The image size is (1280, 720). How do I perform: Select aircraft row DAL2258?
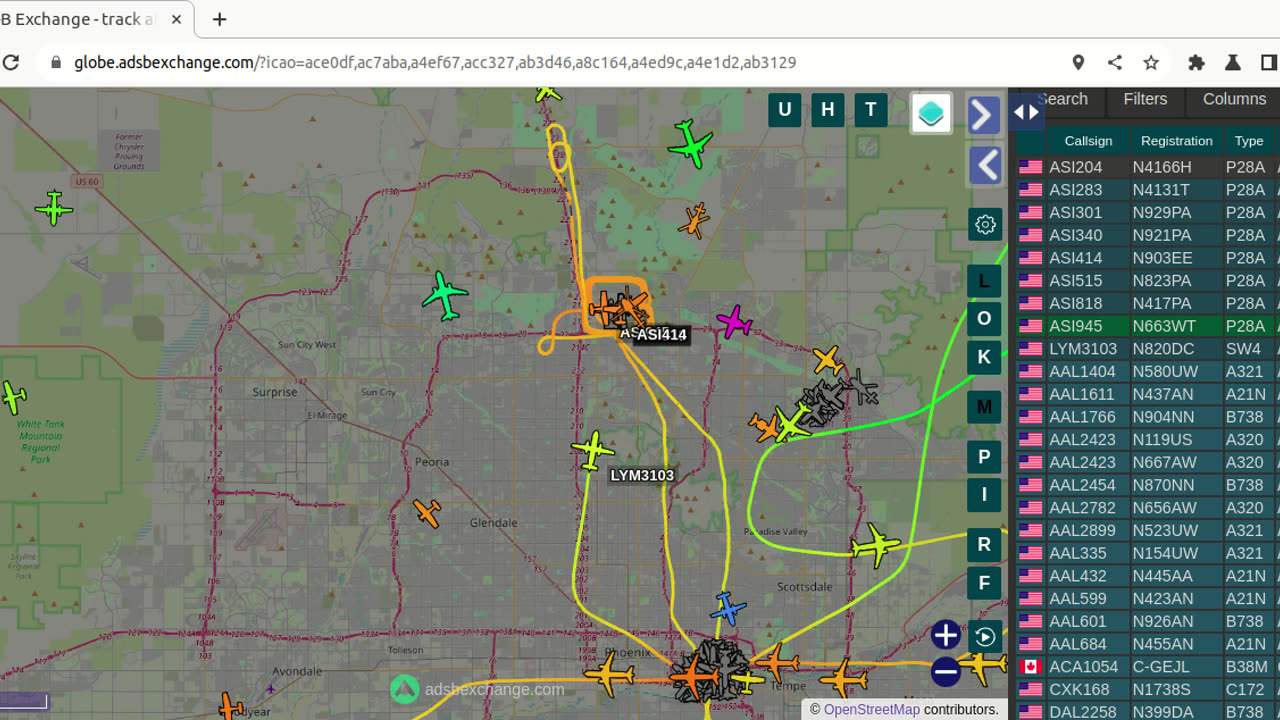tap(1148, 712)
